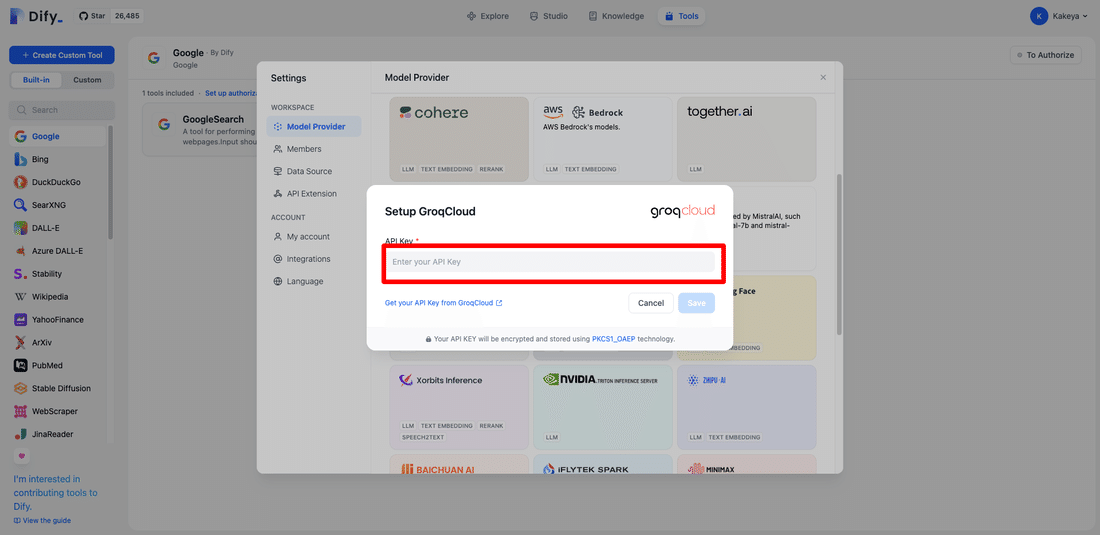Open Language settings item
The height and width of the screenshot is (535, 1100).
click(x=314, y=282)
